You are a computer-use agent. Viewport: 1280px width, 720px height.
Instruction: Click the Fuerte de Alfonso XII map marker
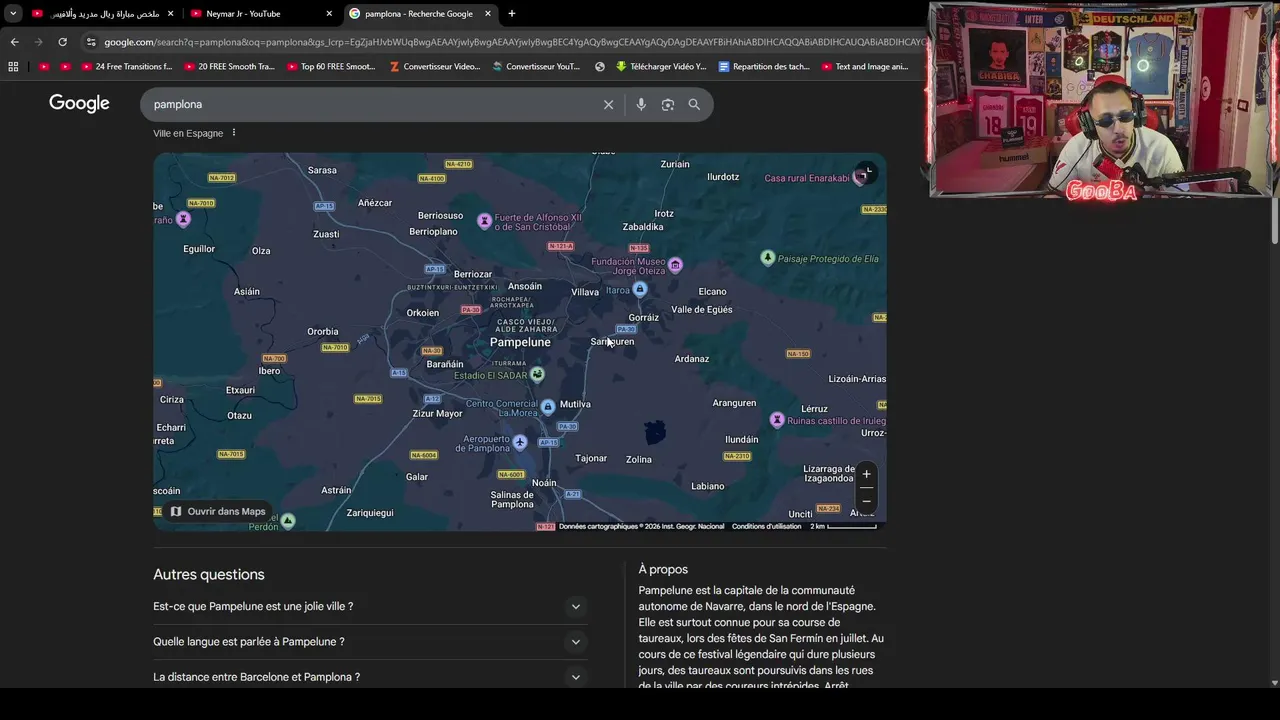(484, 221)
